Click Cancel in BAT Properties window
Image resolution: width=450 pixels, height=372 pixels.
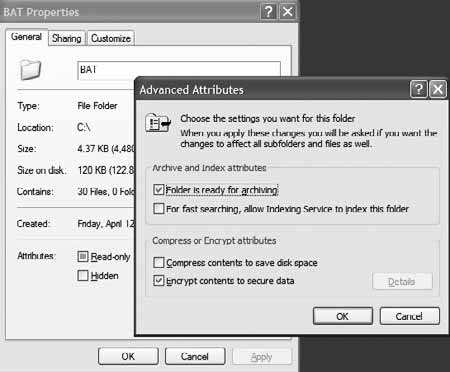(x=195, y=356)
